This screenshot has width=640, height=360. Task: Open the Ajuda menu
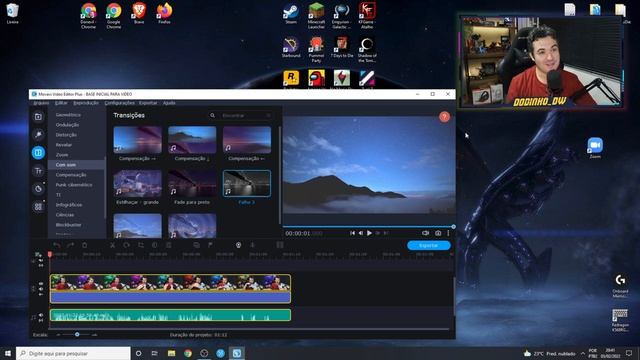(x=169, y=103)
